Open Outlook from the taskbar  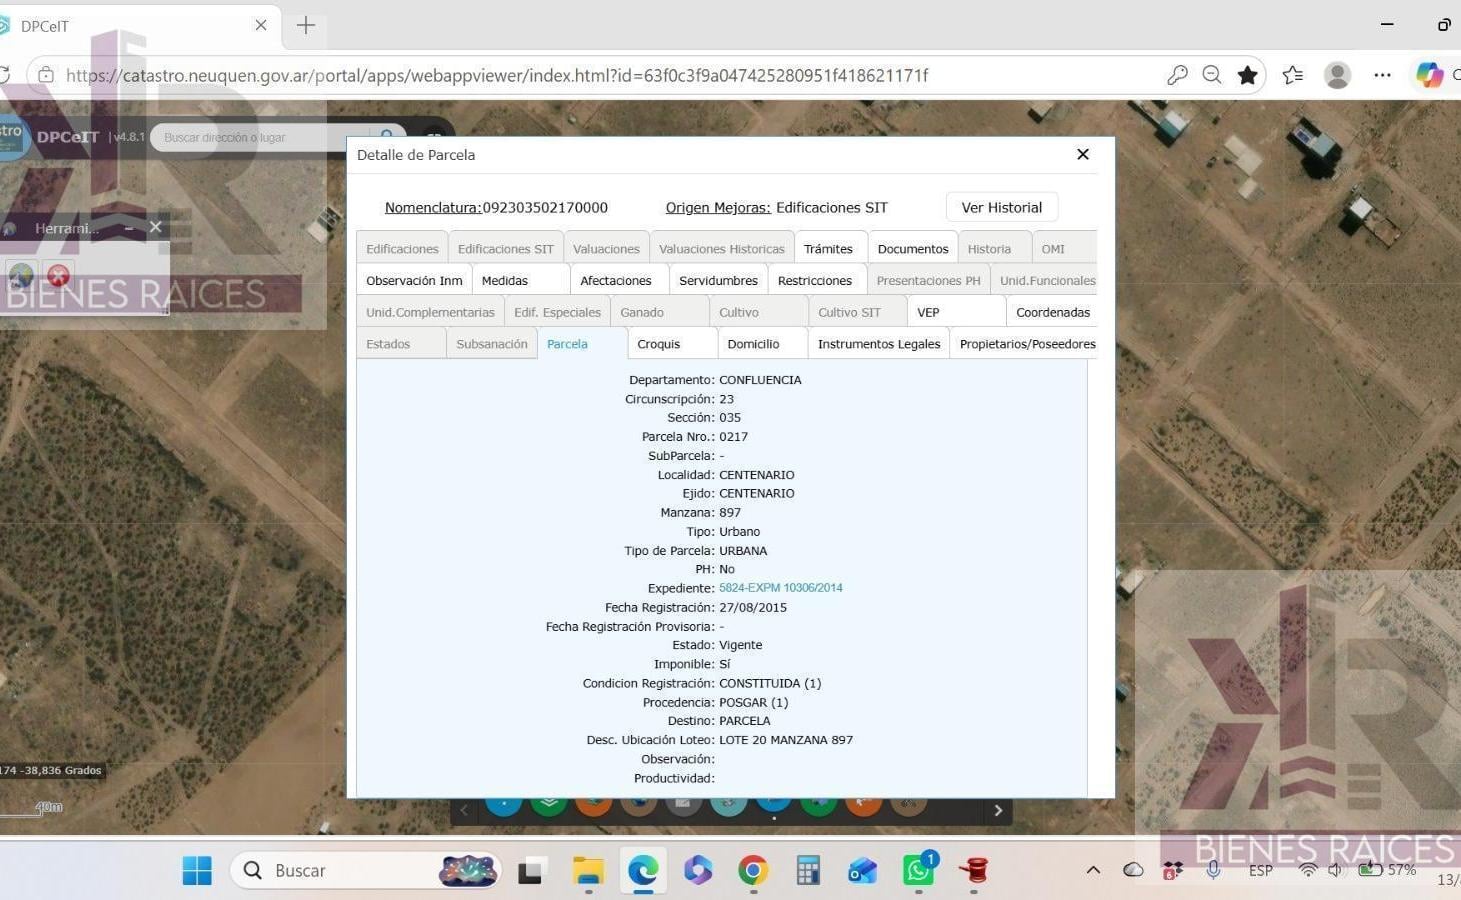tap(862, 871)
